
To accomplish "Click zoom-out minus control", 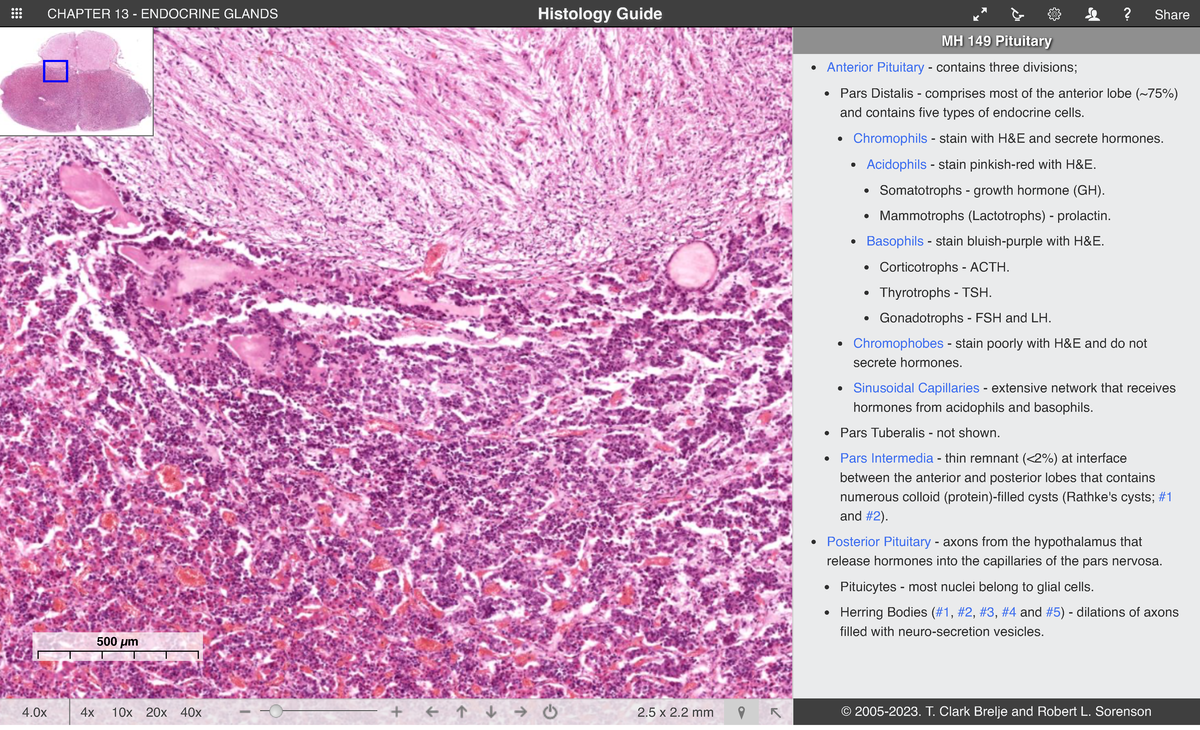I will 245,711.
